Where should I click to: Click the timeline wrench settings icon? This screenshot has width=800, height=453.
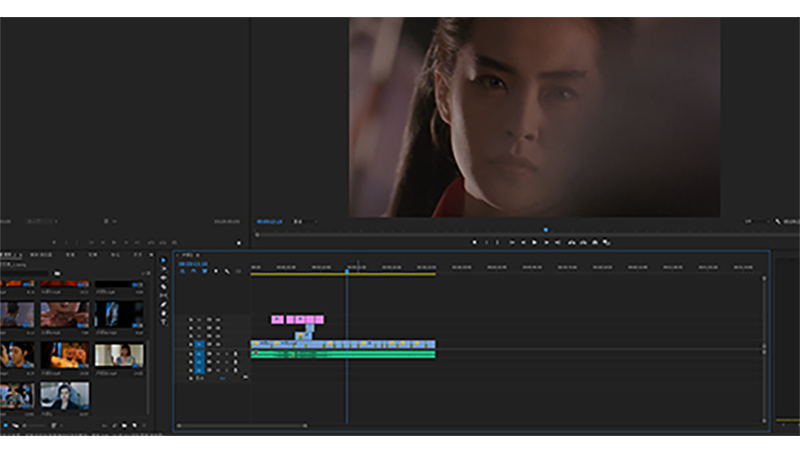pyautogui.click(x=228, y=271)
